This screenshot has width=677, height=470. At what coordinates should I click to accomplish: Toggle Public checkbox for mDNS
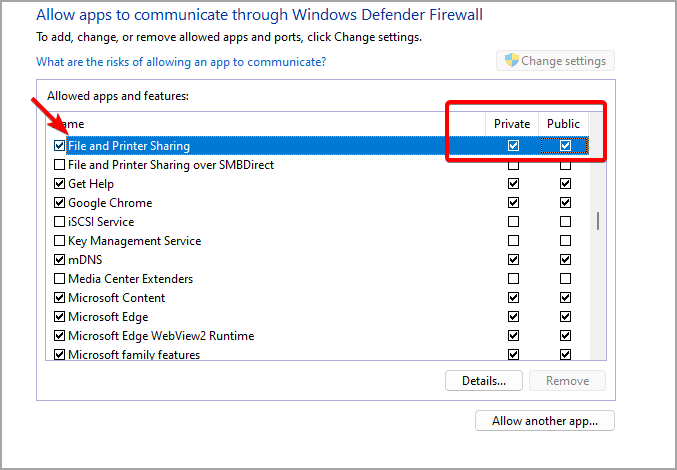[565, 260]
